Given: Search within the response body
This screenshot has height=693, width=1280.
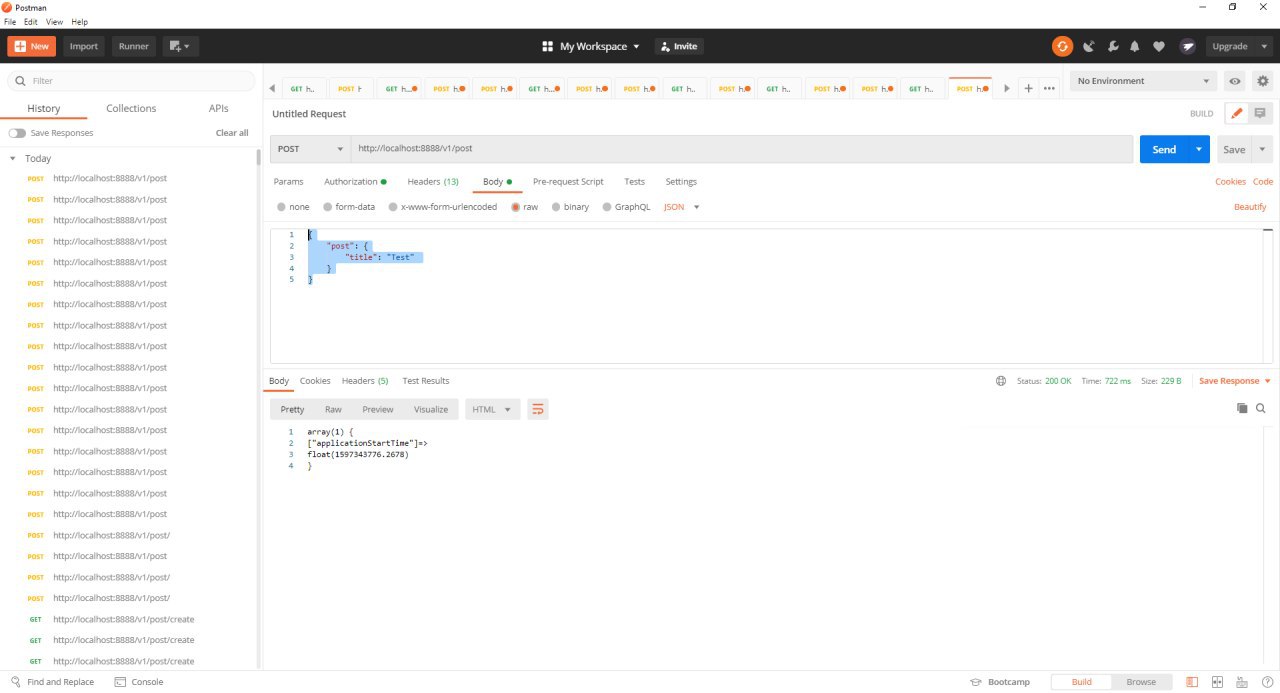Looking at the screenshot, I should point(1261,408).
